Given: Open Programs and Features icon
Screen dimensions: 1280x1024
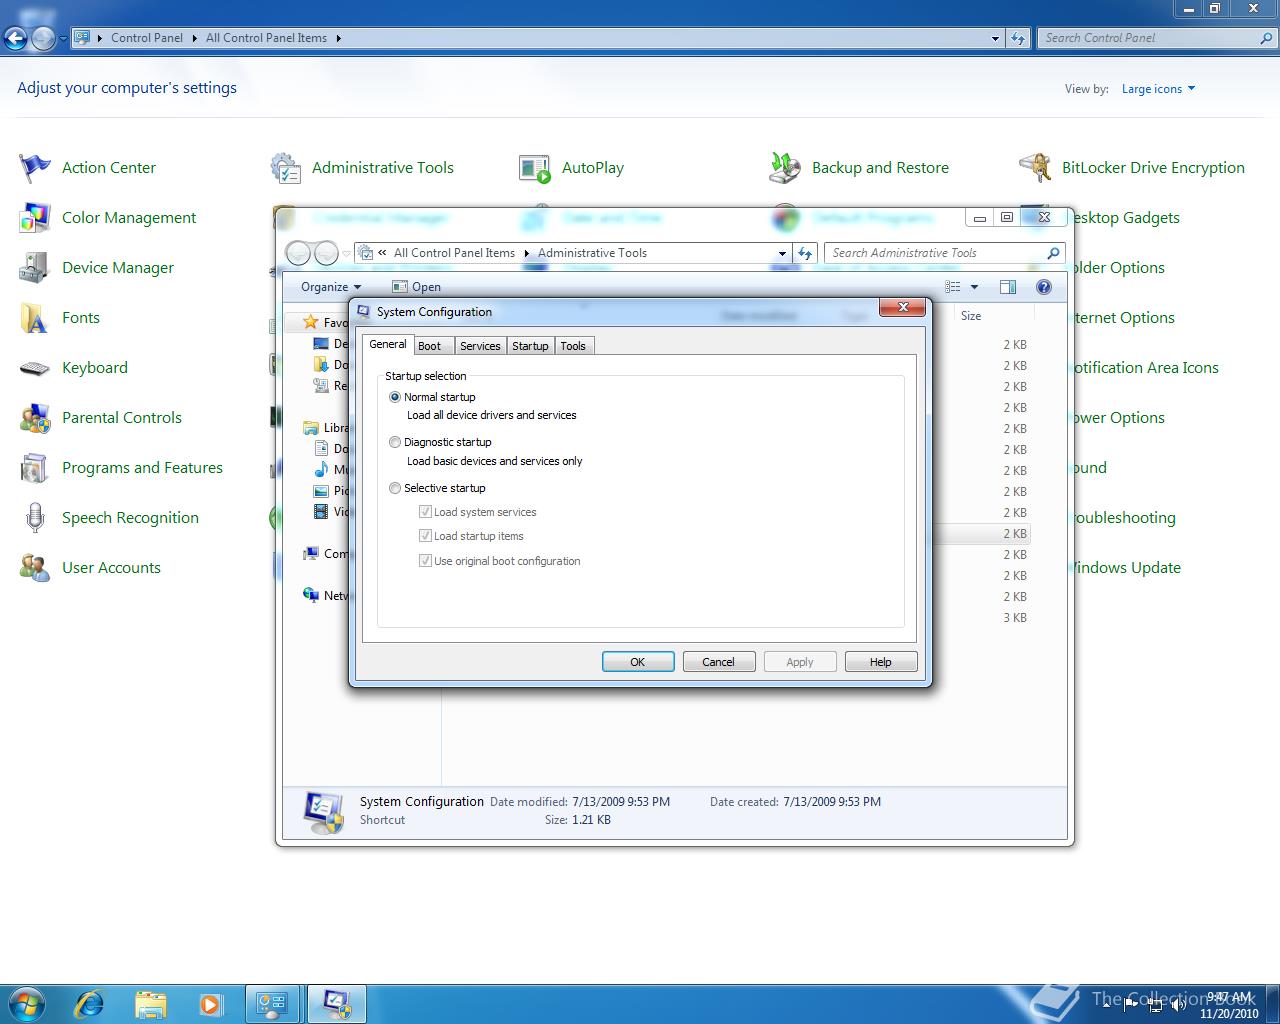Looking at the screenshot, I should [x=35, y=467].
